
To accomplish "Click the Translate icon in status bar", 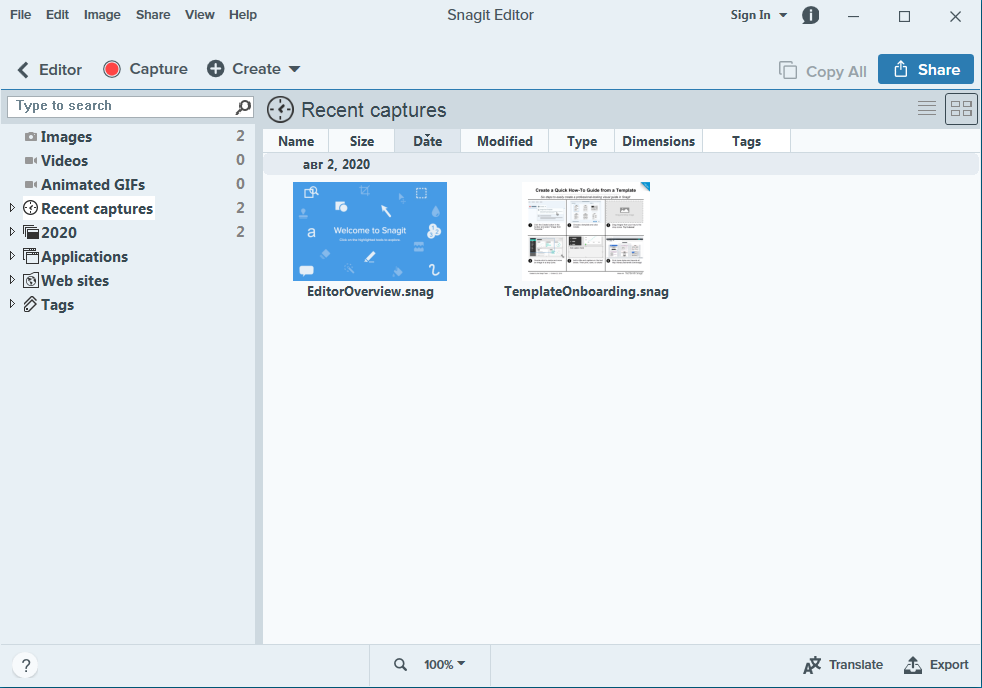I will pyautogui.click(x=813, y=665).
